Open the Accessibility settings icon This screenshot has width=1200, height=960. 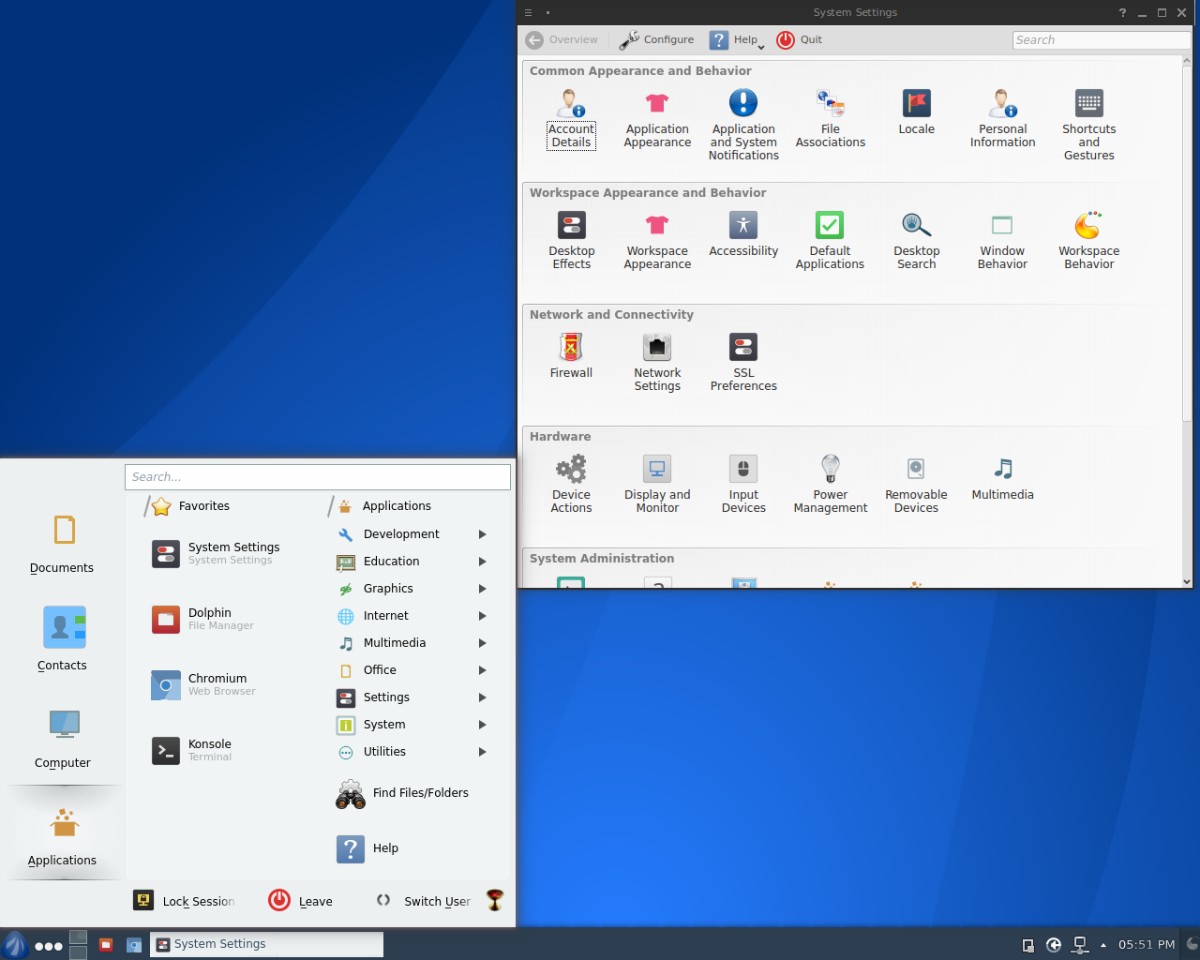(743, 226)
